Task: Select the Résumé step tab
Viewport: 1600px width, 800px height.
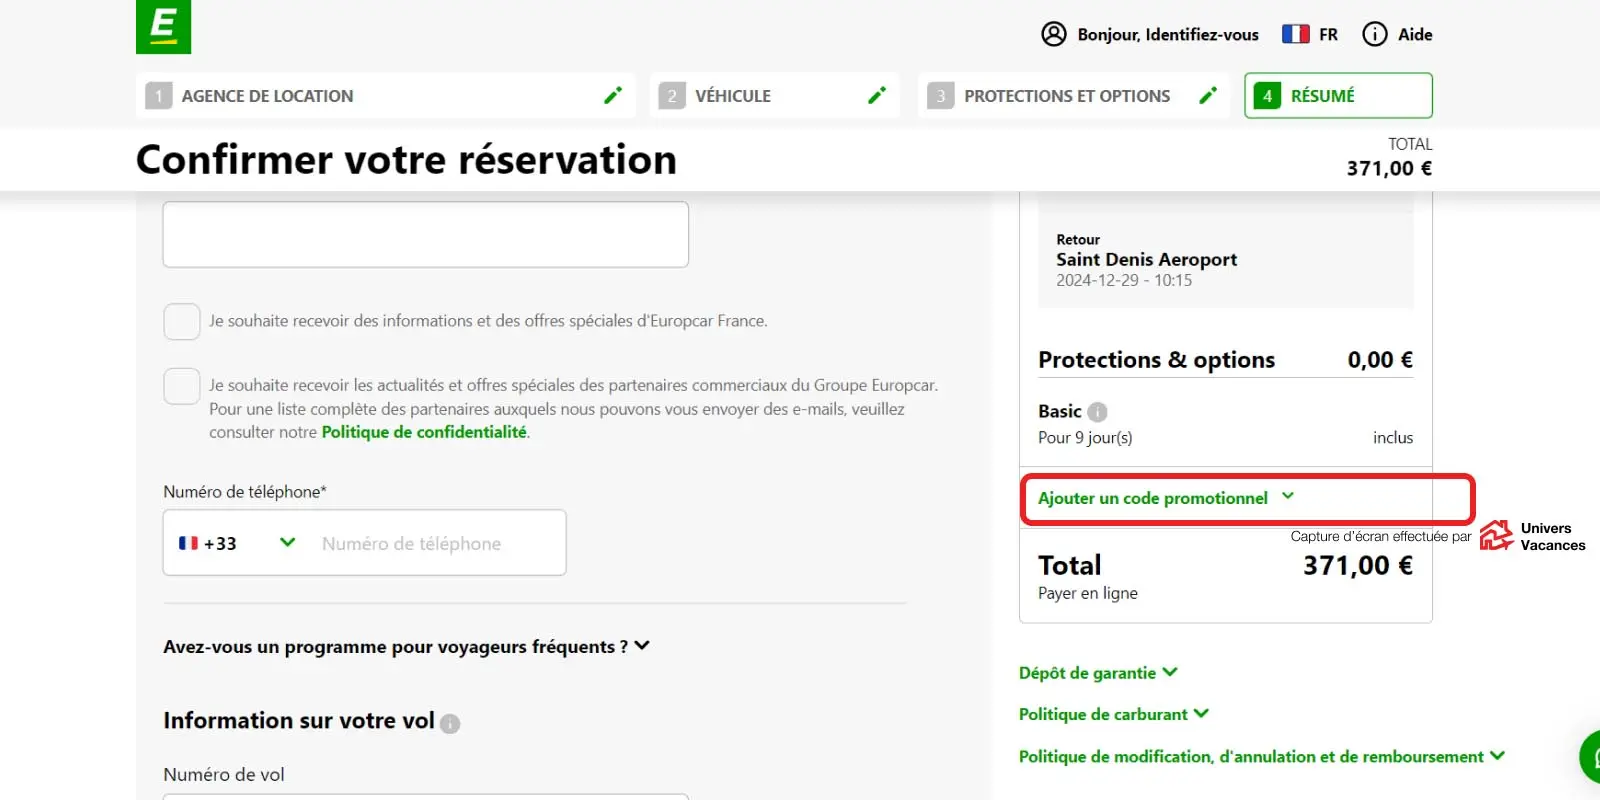Action: (1338, 96)
